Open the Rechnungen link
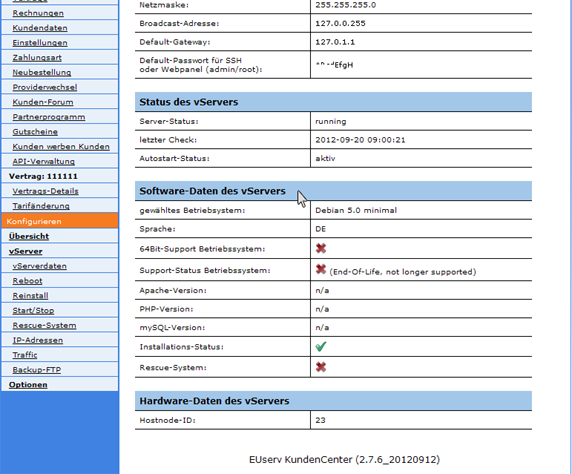This screenshot has height=474, width=572. pos(38,13)
